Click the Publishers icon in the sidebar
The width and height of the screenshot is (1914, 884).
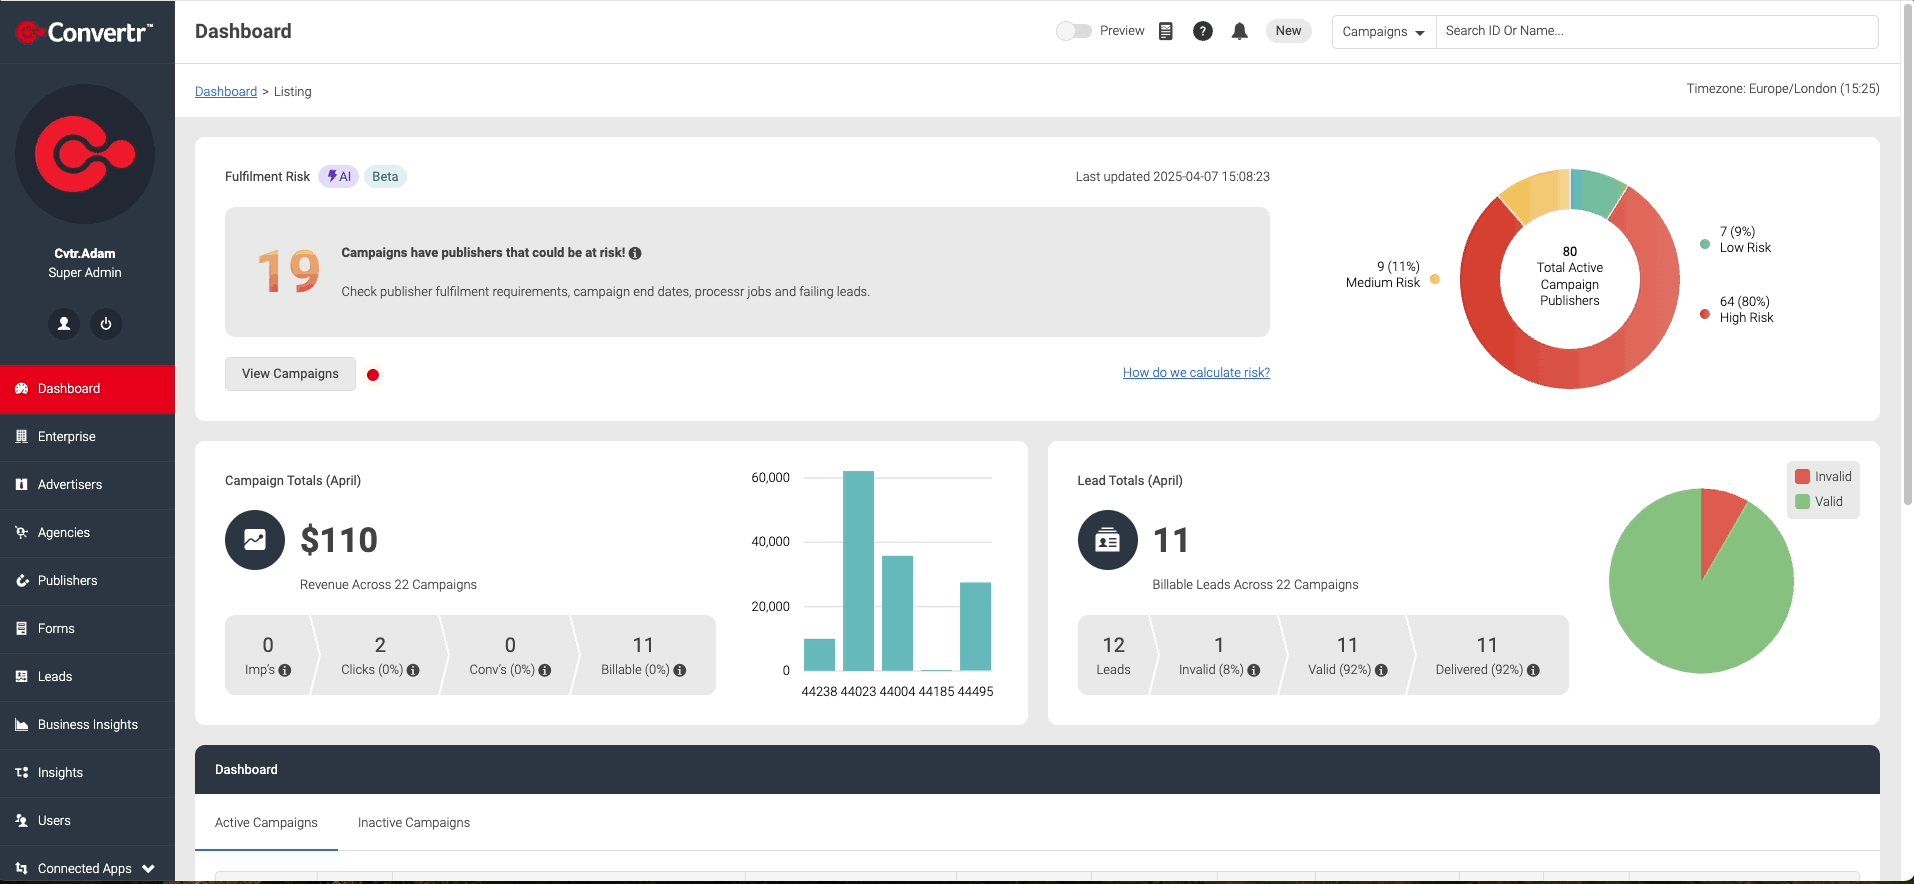(21, 580)
